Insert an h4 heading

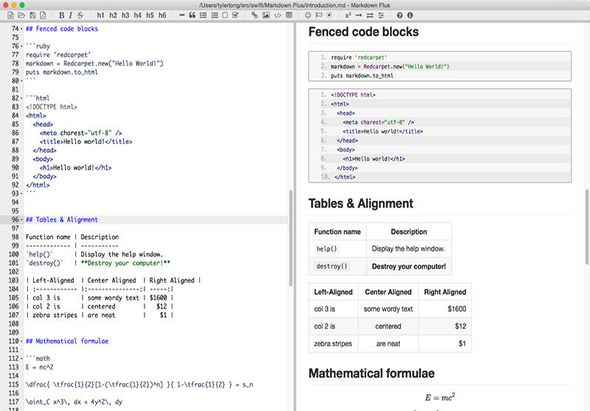[x=138, y=15]
